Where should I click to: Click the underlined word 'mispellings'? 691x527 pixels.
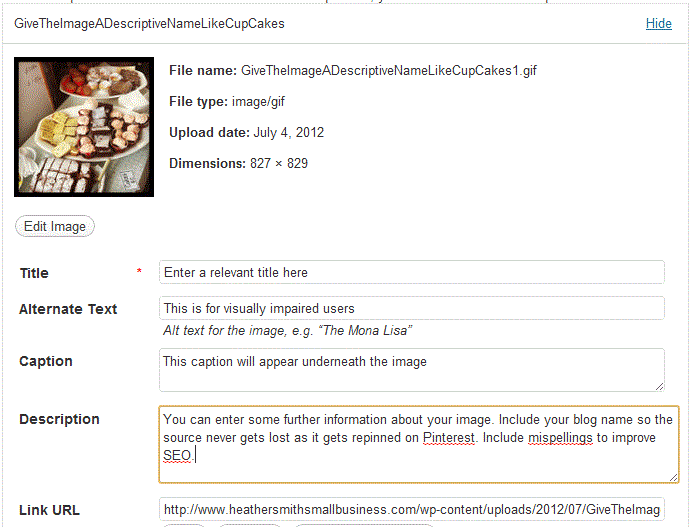tap(560, 438)
